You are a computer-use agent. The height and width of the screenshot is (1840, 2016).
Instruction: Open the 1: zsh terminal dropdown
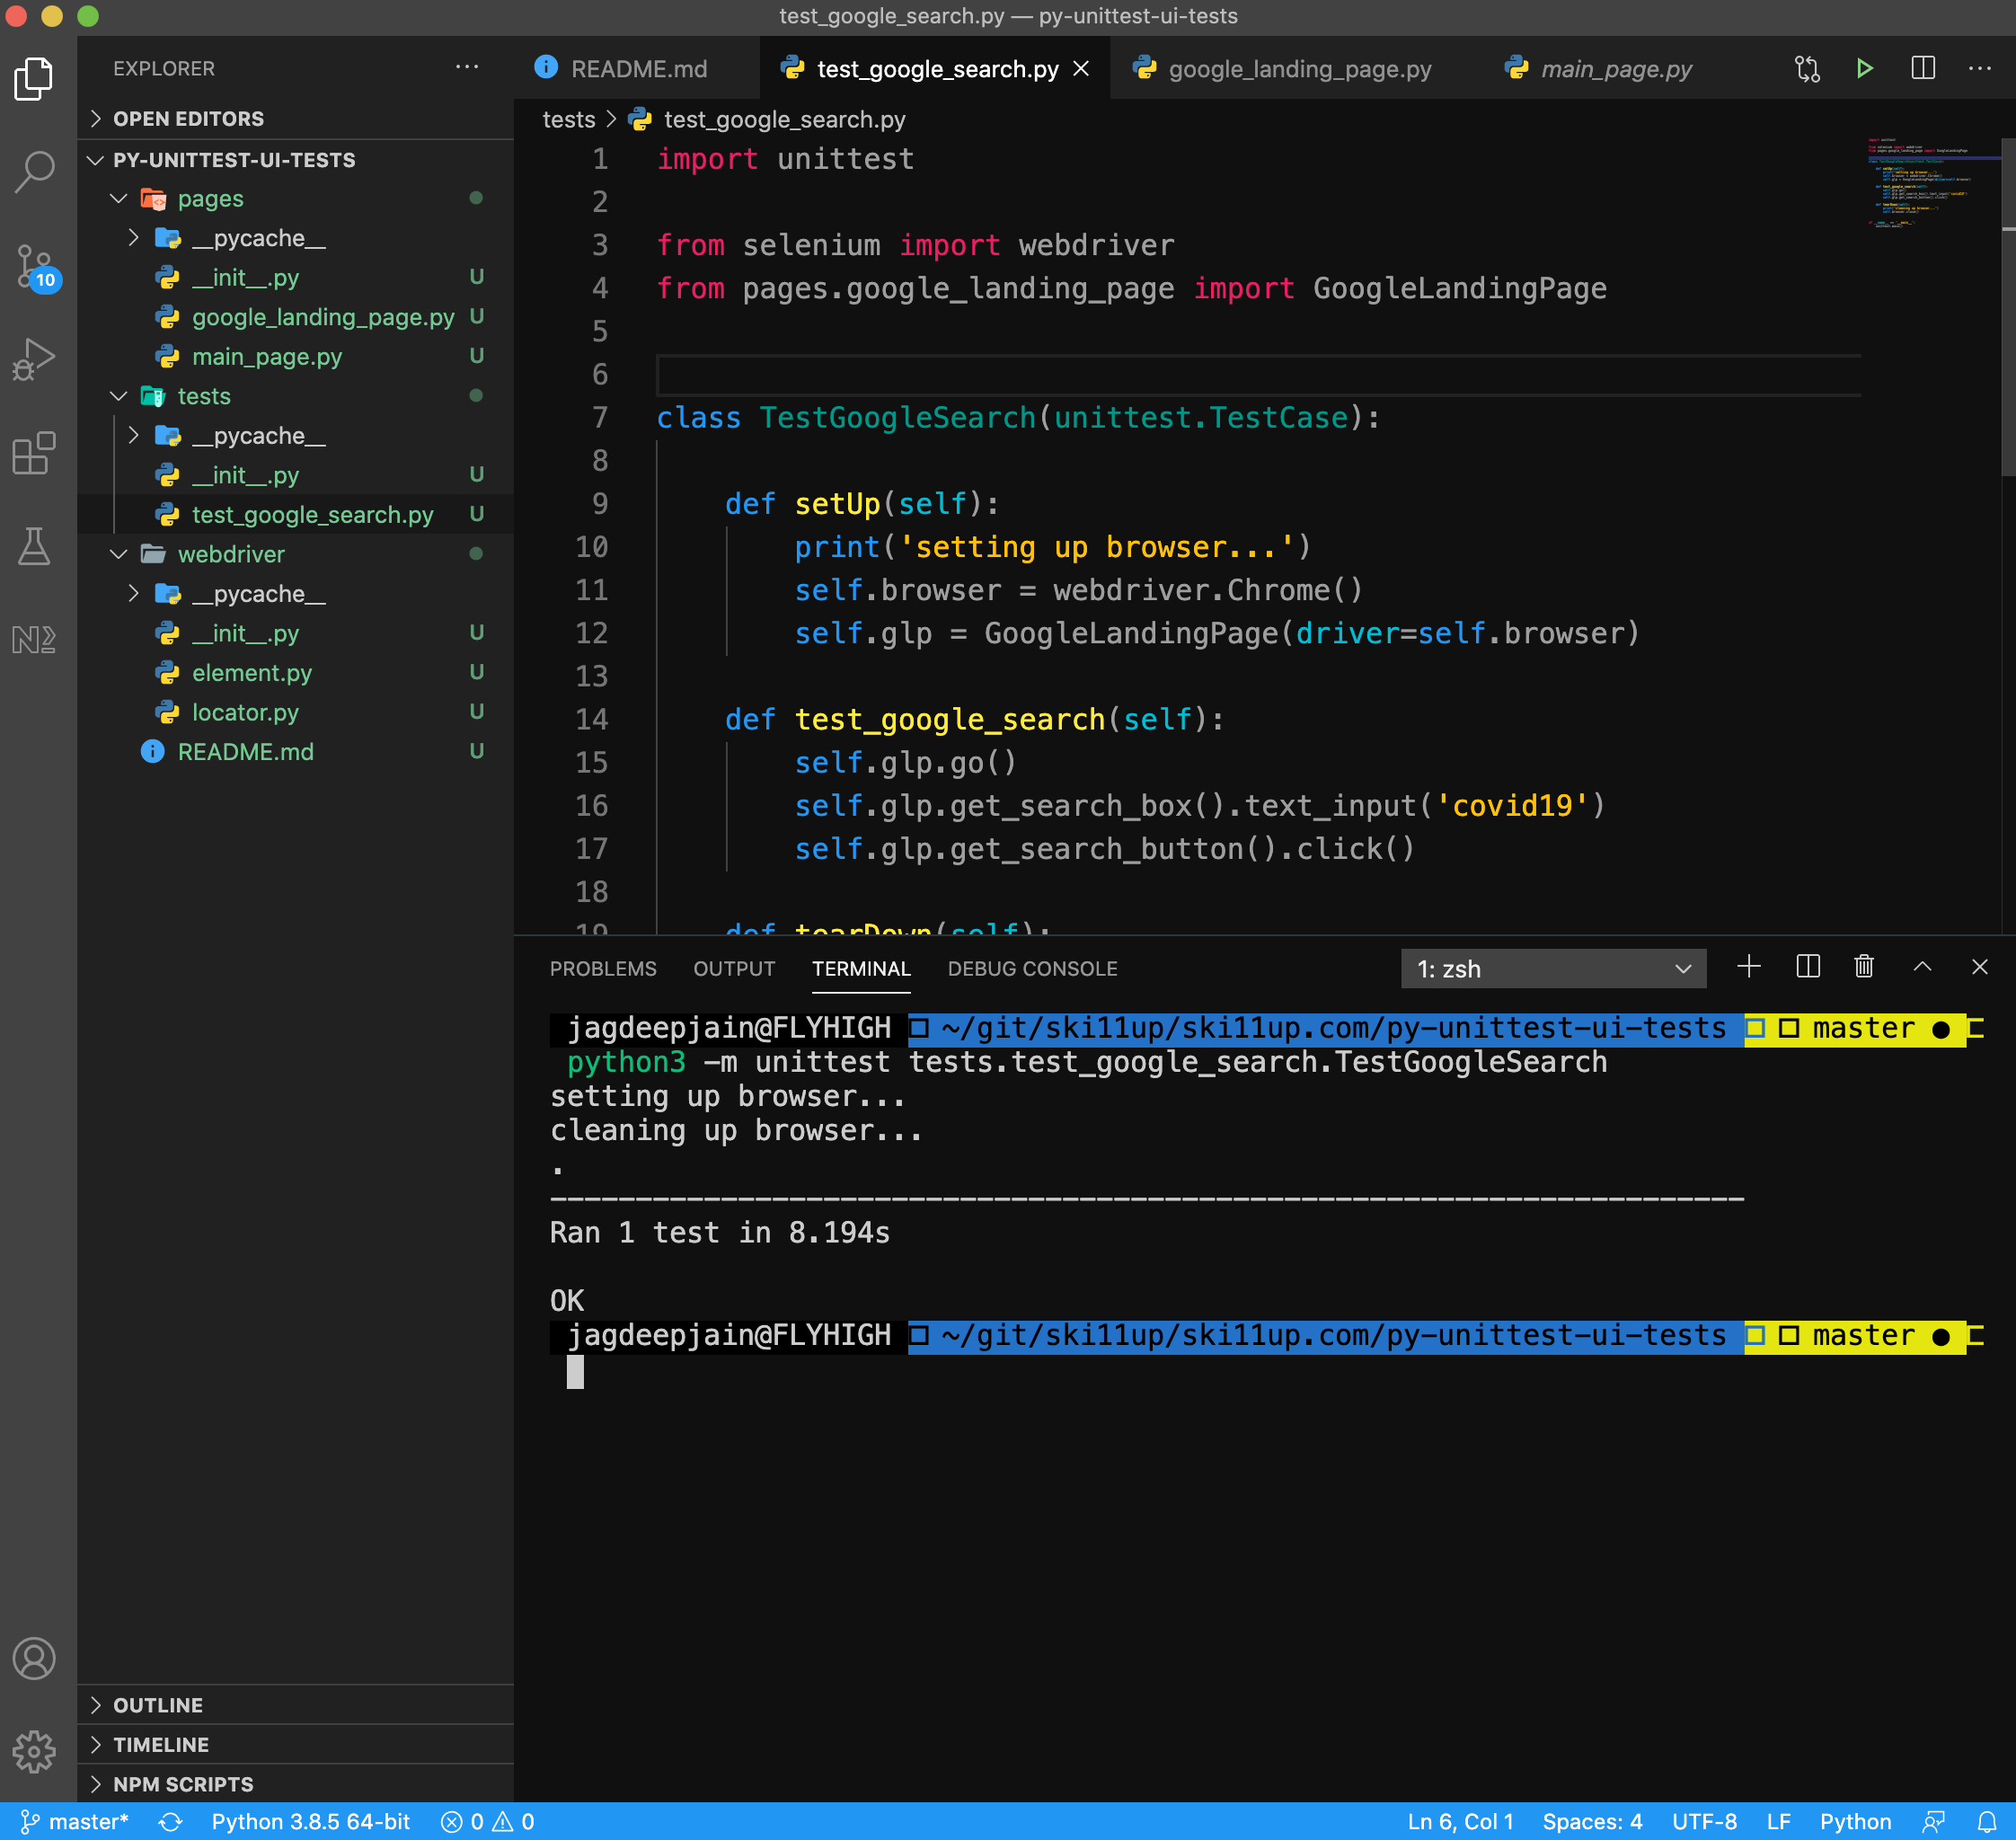click(x=1553, y=969)
